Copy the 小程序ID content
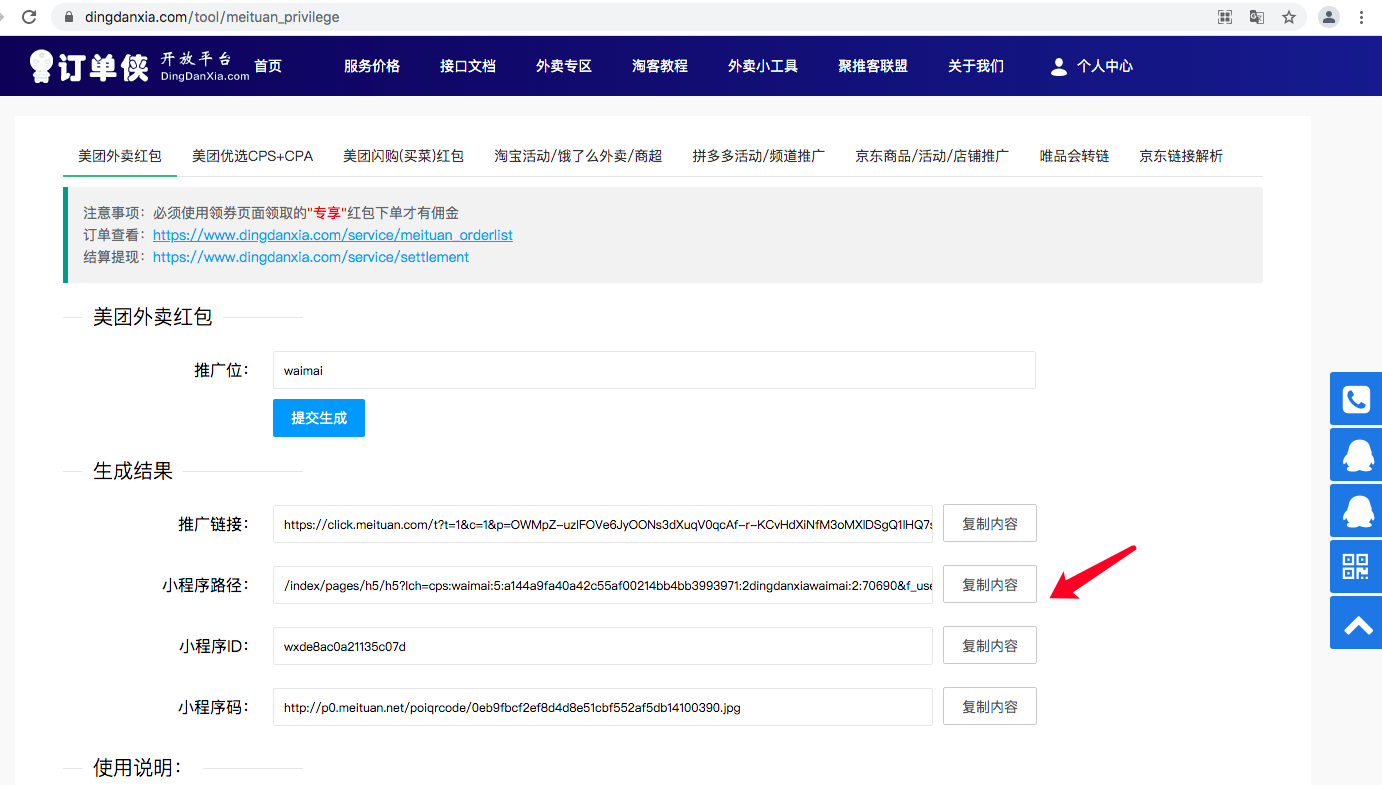The image size is (1382, 785). point(990,646)
